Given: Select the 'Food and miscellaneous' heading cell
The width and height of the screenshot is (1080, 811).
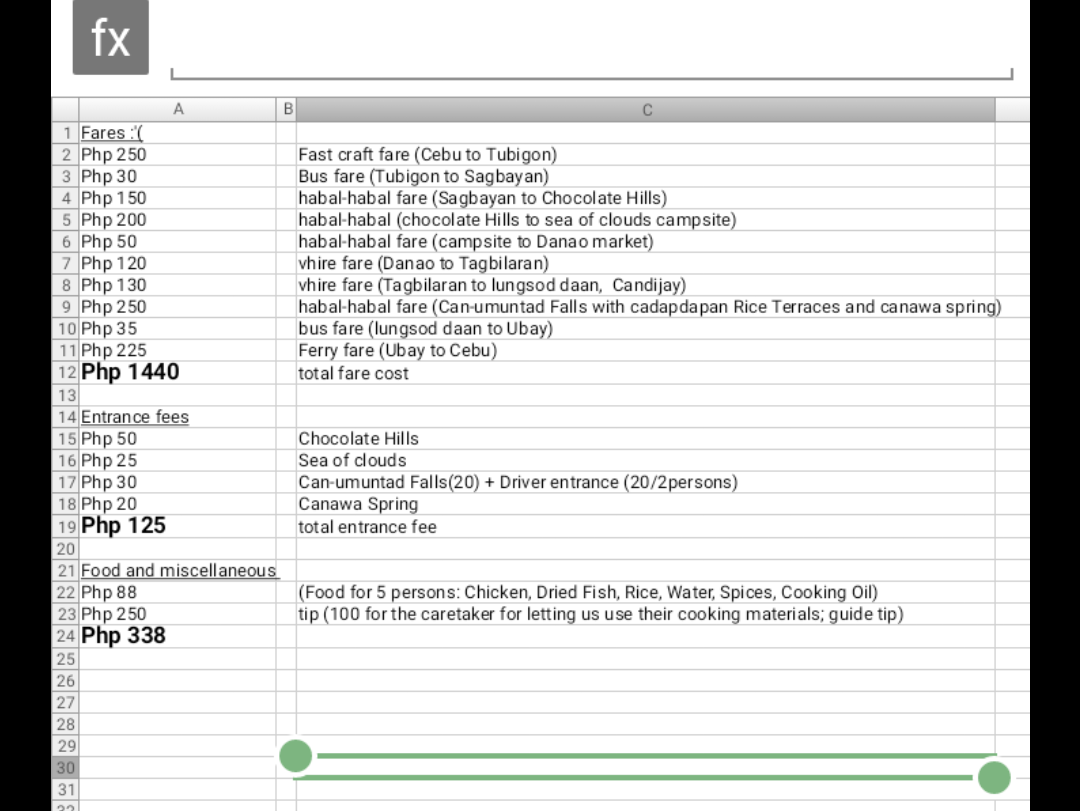Looking at the screenshot, I should pyautogui.click(x=178, y=571).
